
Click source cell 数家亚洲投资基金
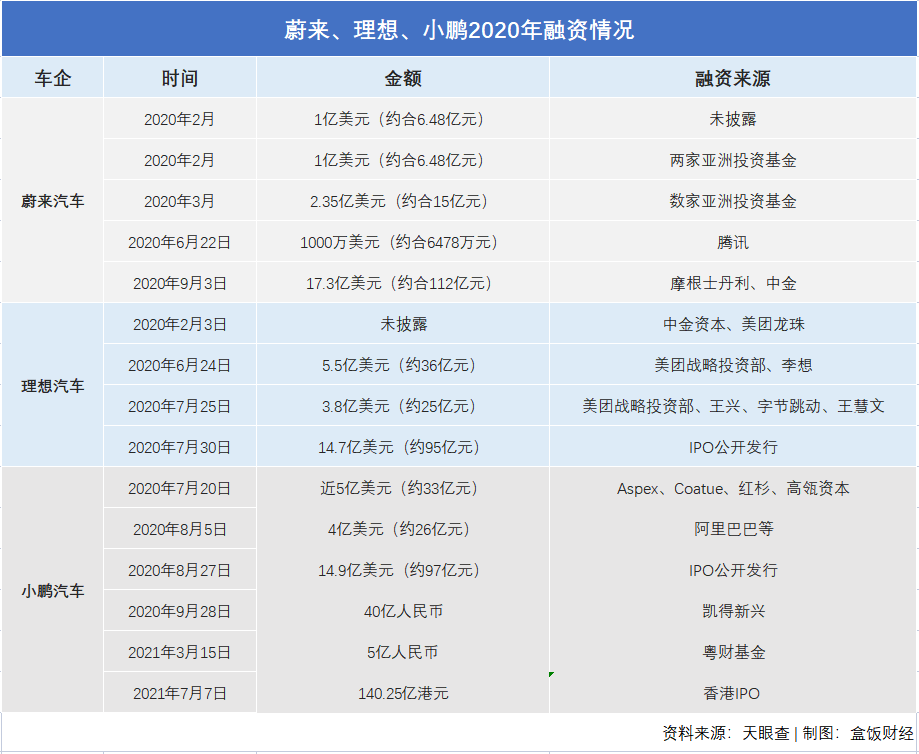pos(733,201)
